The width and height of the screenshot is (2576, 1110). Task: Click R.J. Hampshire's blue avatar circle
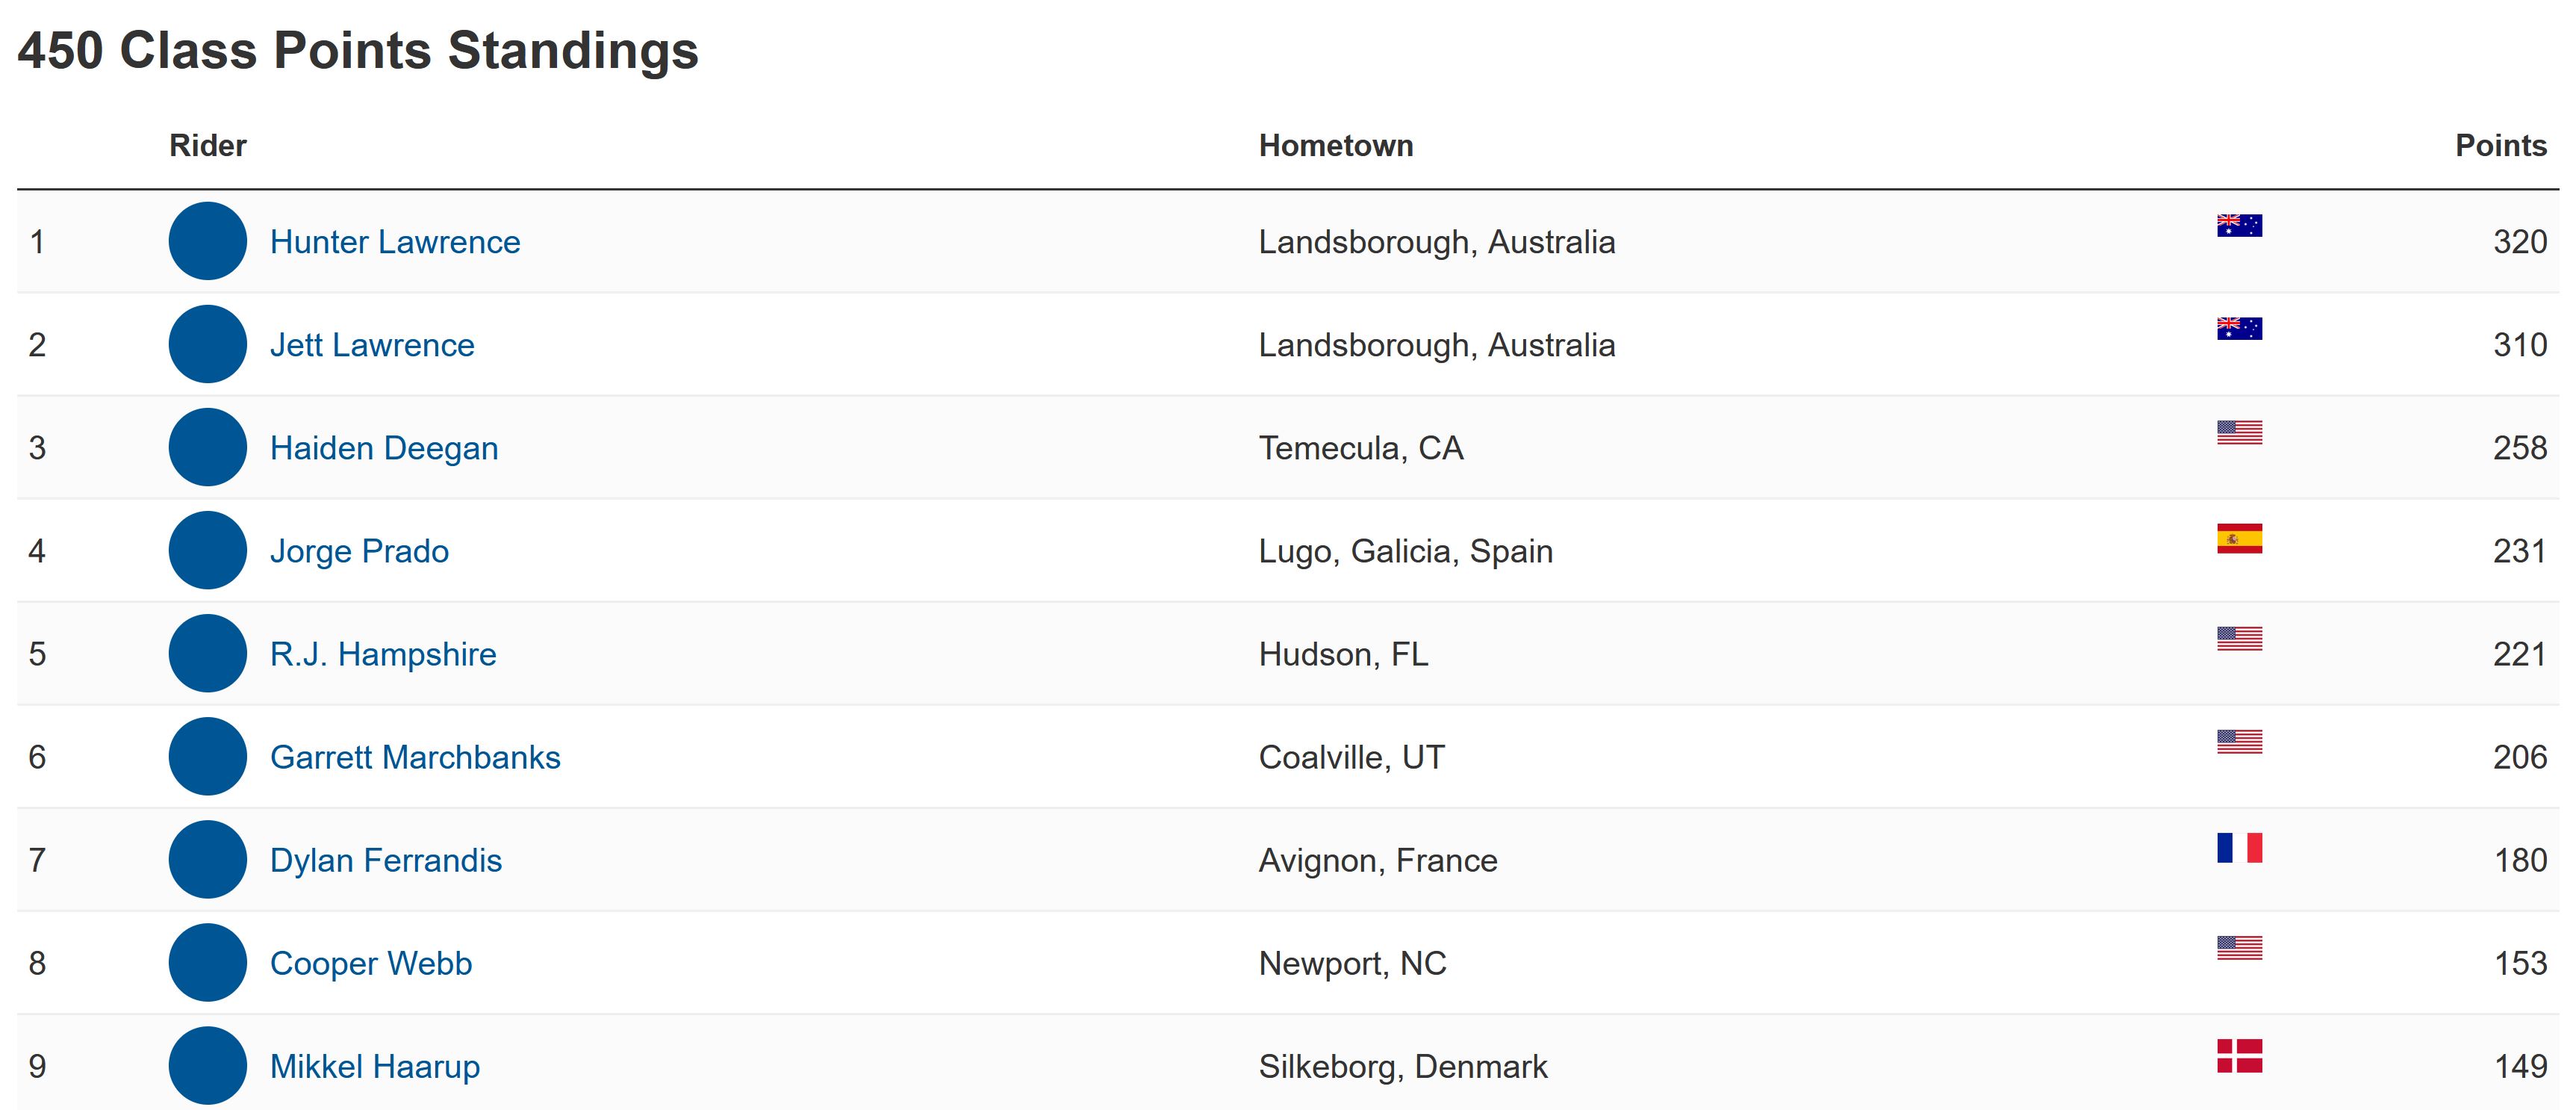(208, 653)
